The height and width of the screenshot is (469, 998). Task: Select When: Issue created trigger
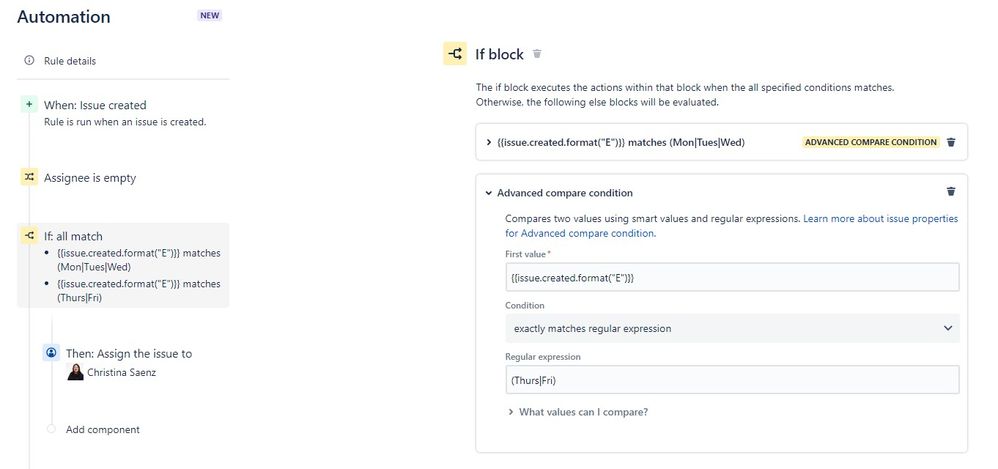click(x=95, y=105)
